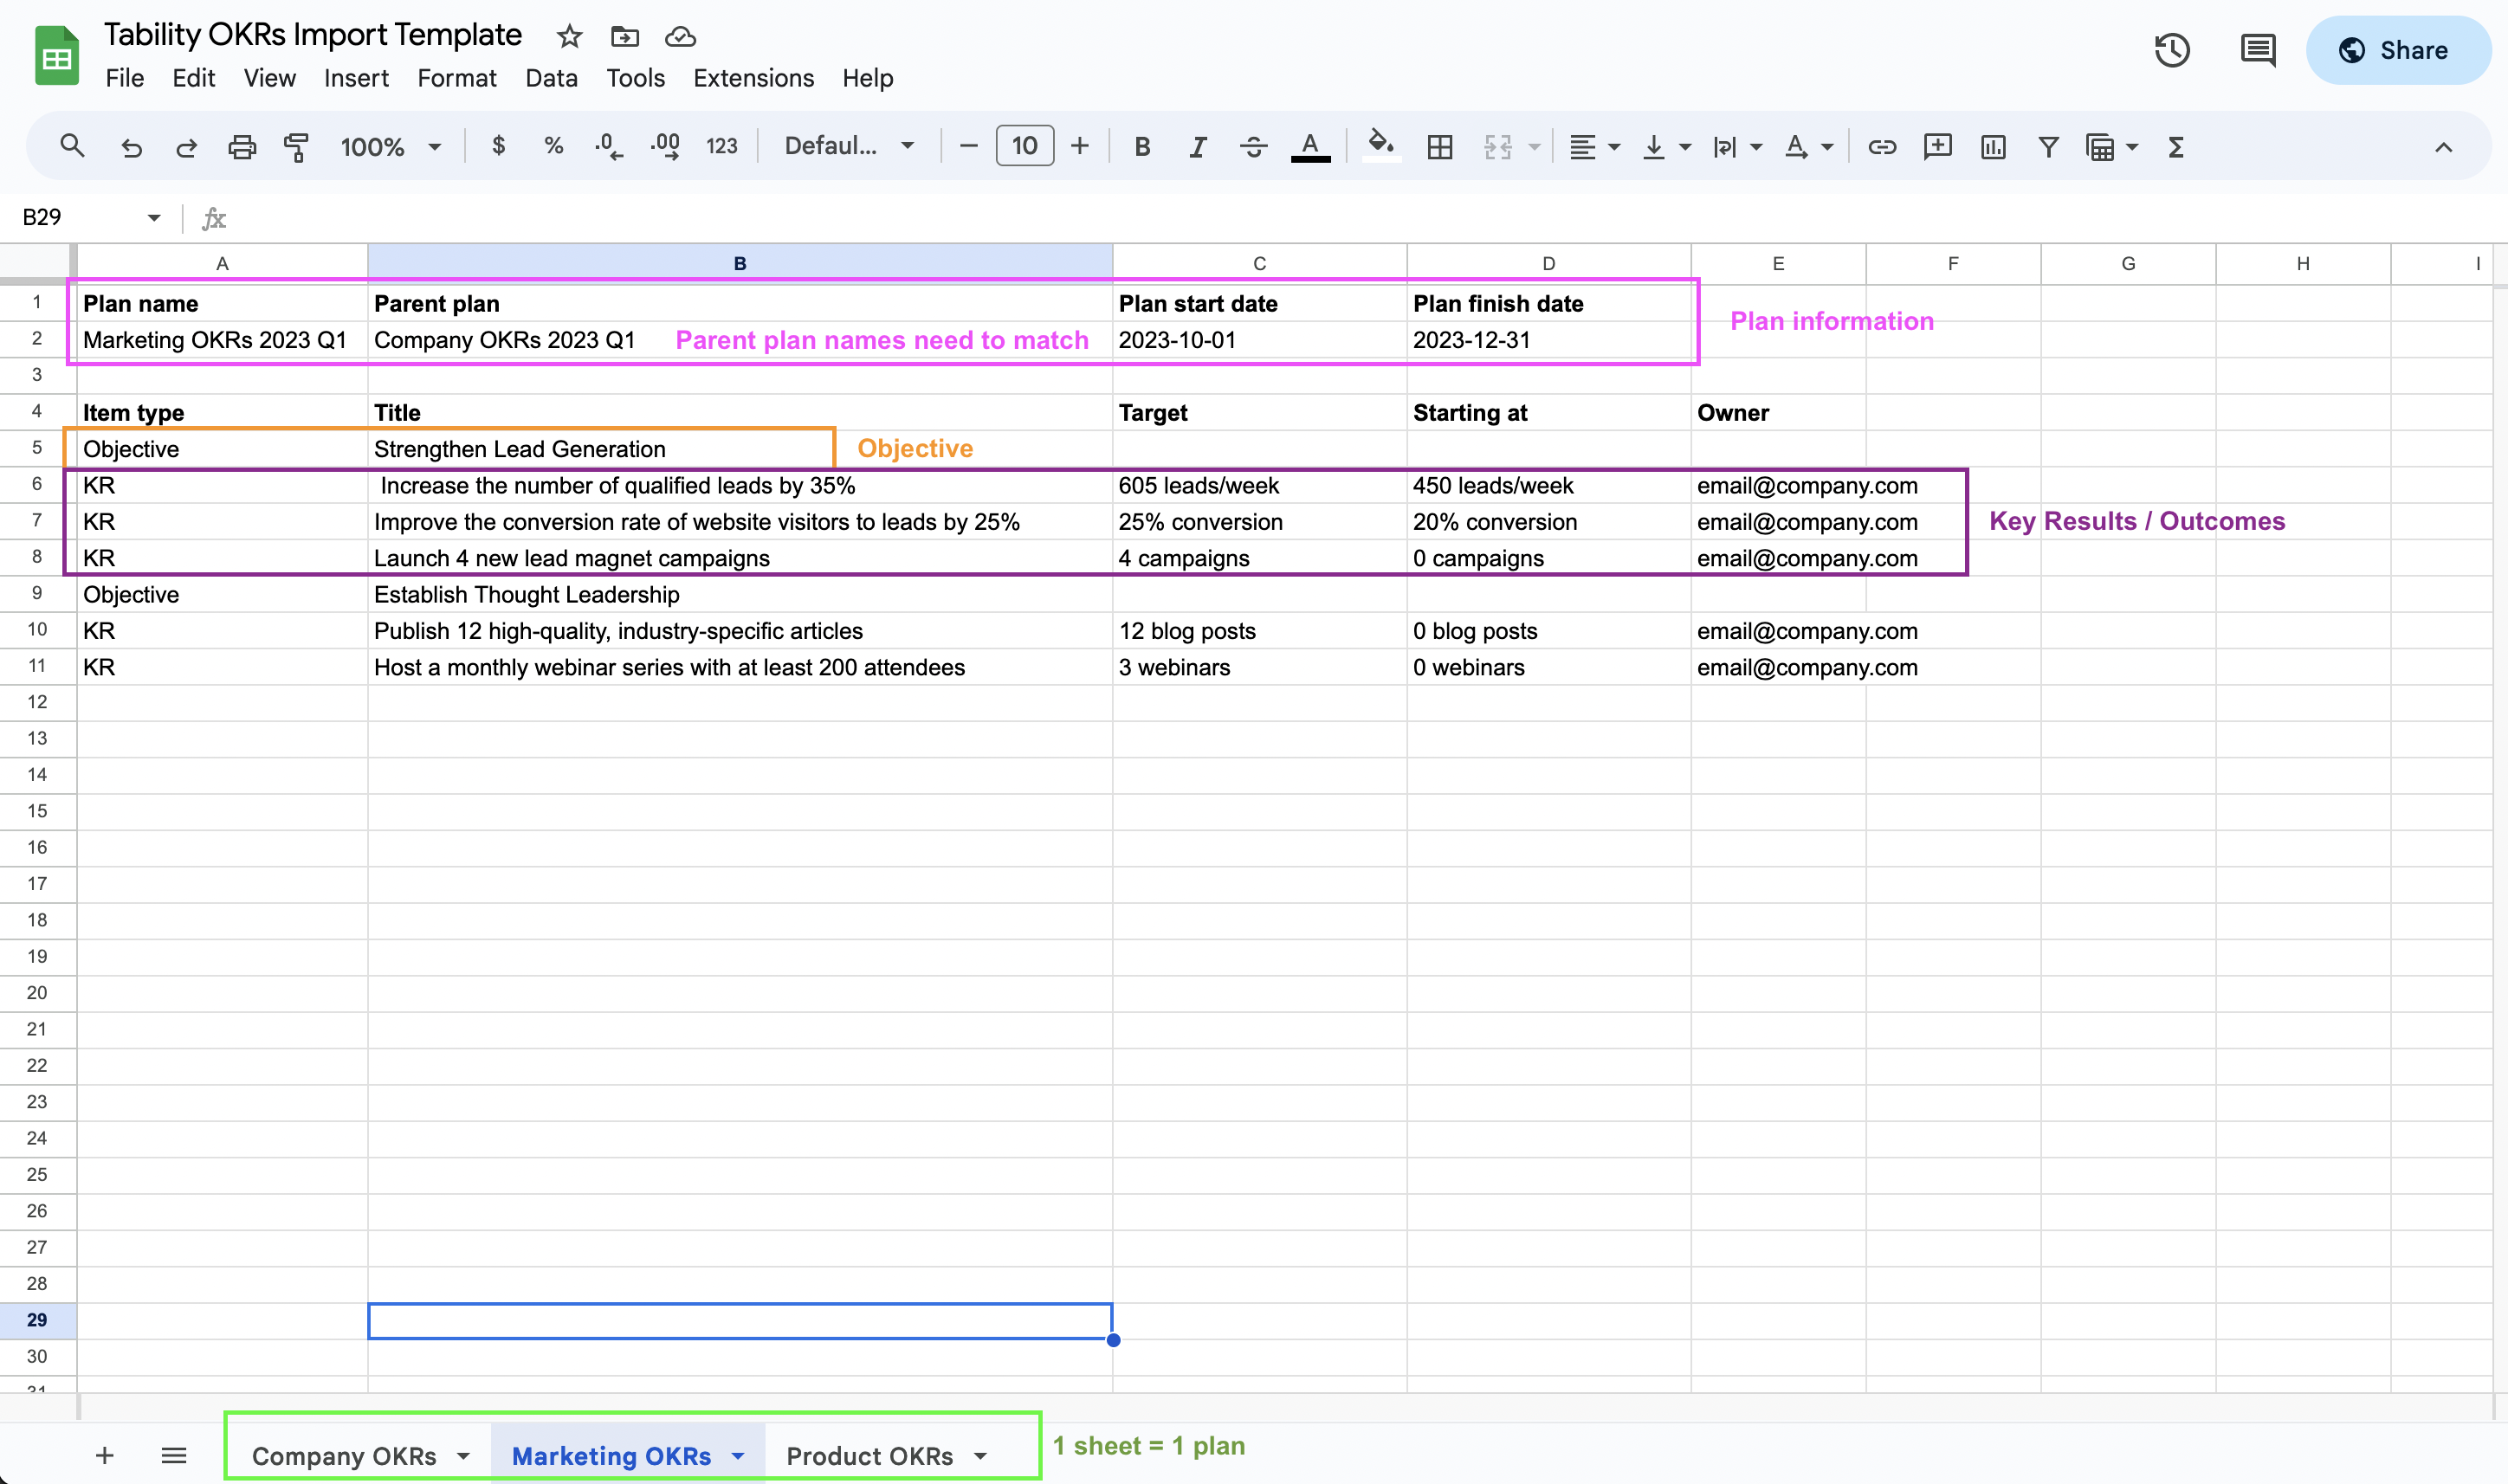Click the print icon
Screen dimensions: 2508x1484
(242, 147)
